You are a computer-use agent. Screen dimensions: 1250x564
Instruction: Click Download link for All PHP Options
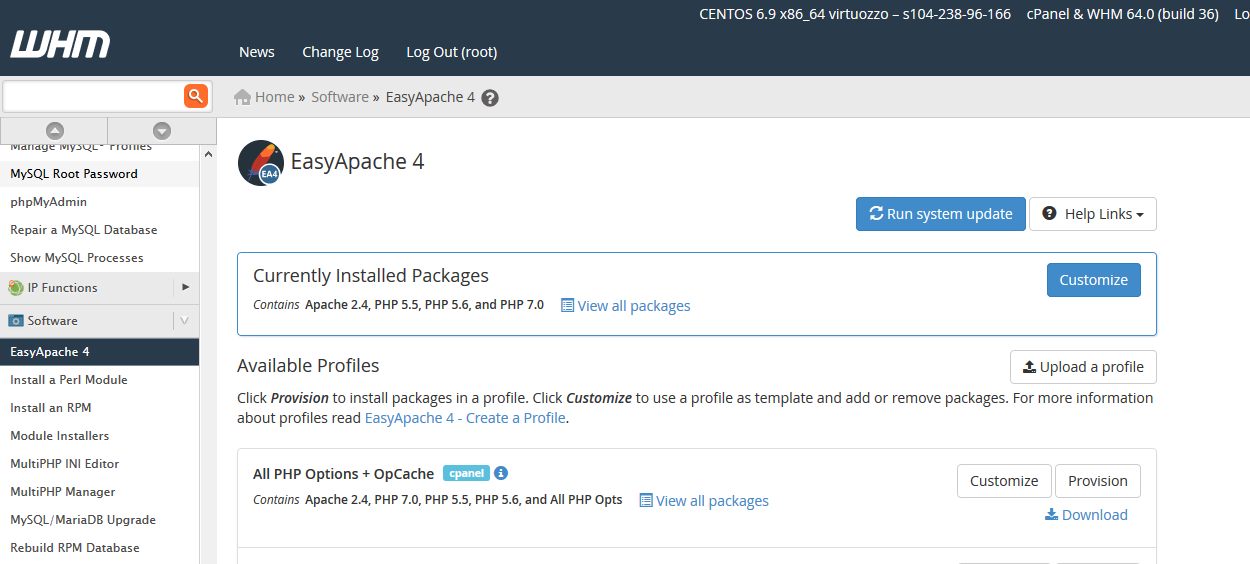tap(1086, 515)
